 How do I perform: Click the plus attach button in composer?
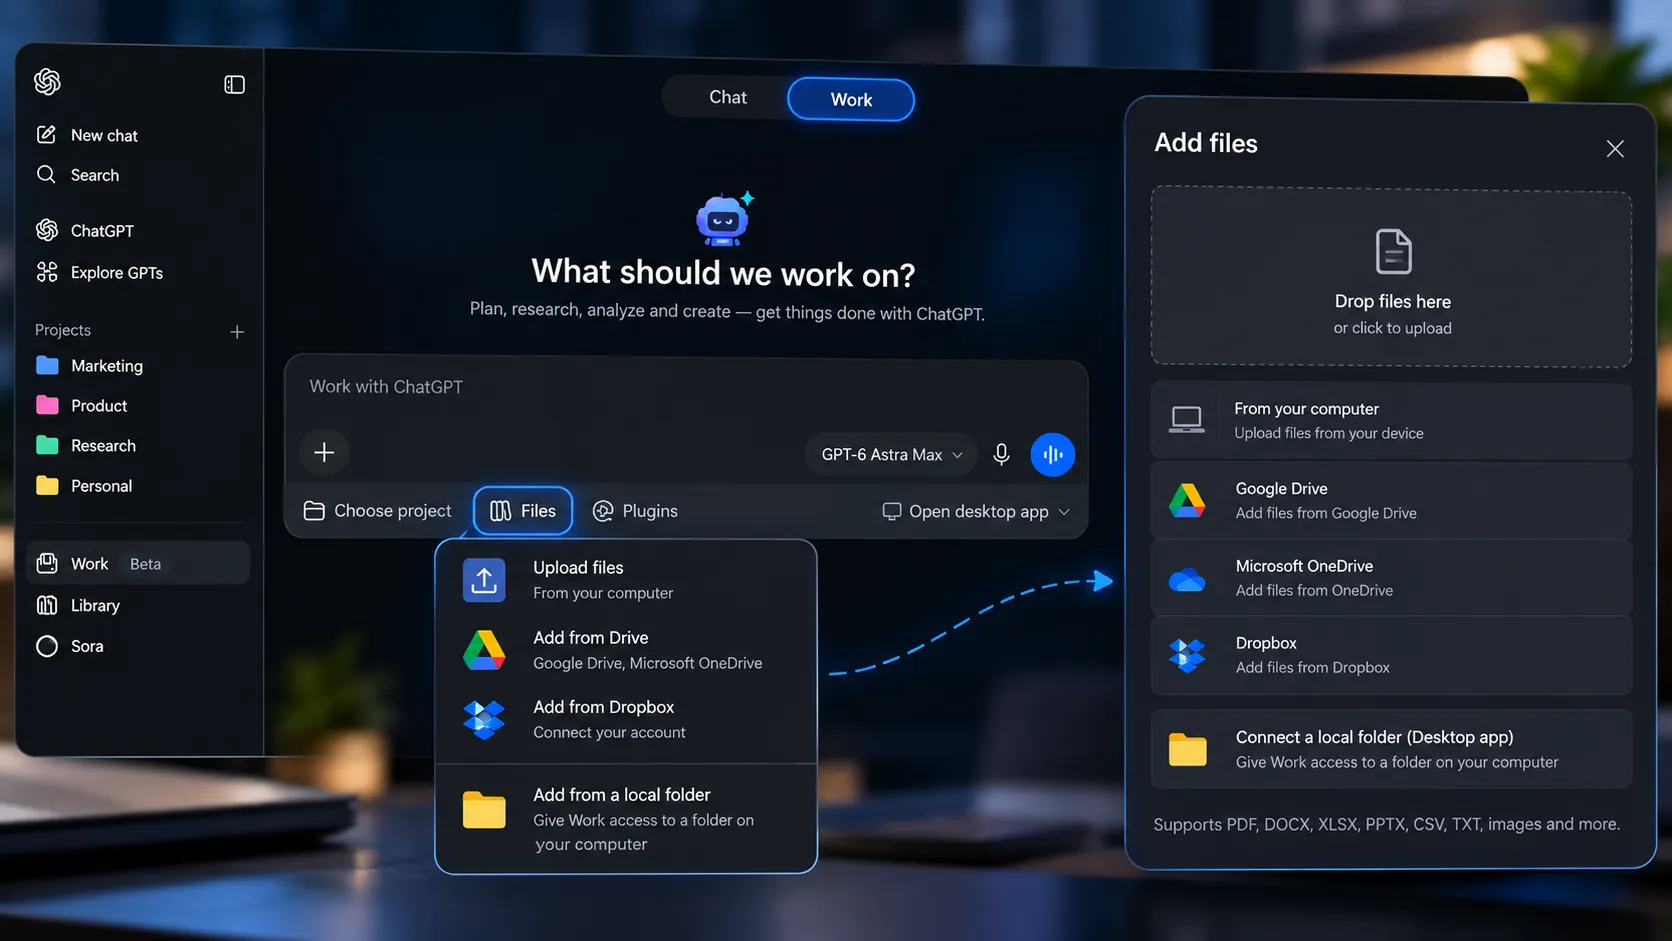324,452
